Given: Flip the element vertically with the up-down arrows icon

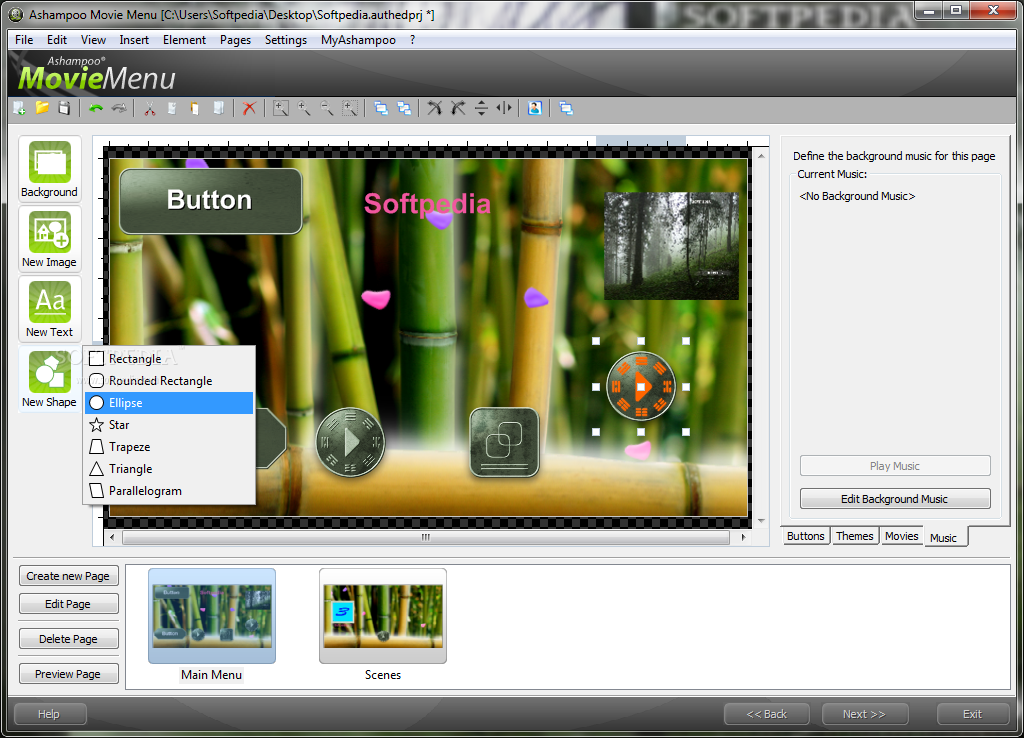Looking at the screenshot, I should [481, 108].
